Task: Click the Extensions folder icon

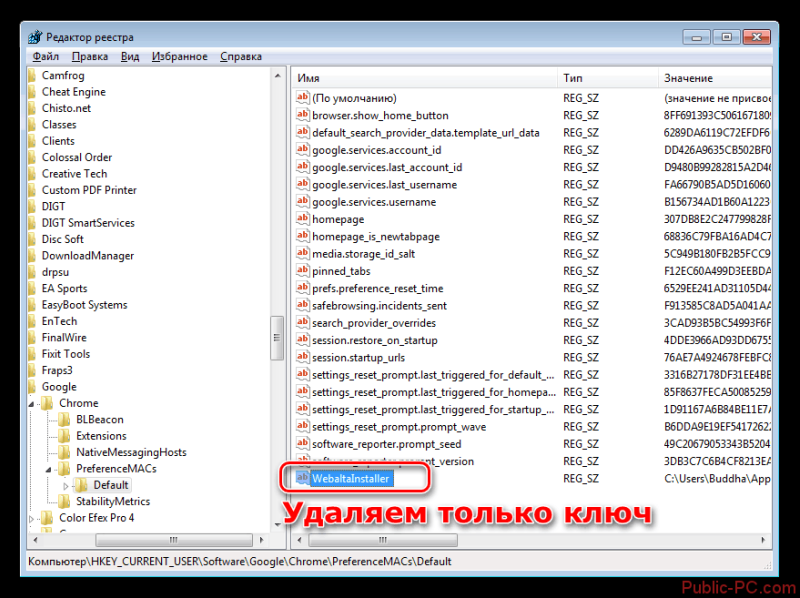Action: point(64,436)
